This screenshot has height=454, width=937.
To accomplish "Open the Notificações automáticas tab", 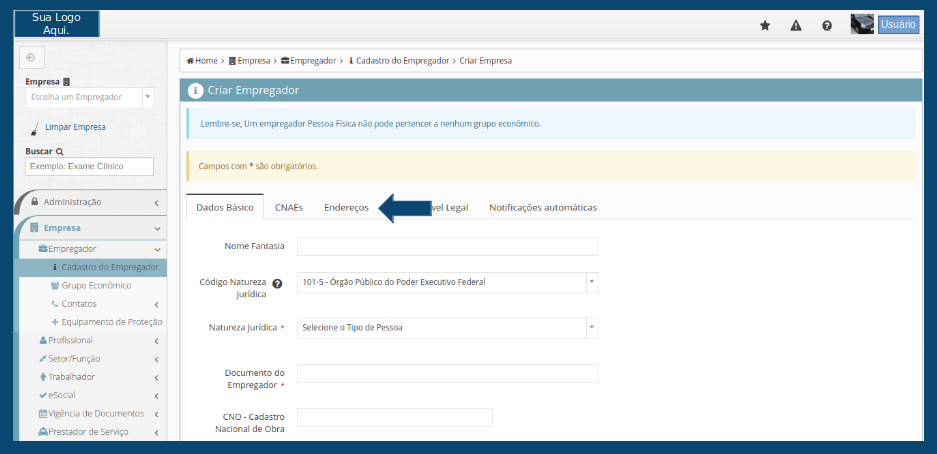I will tap(543, 207).
